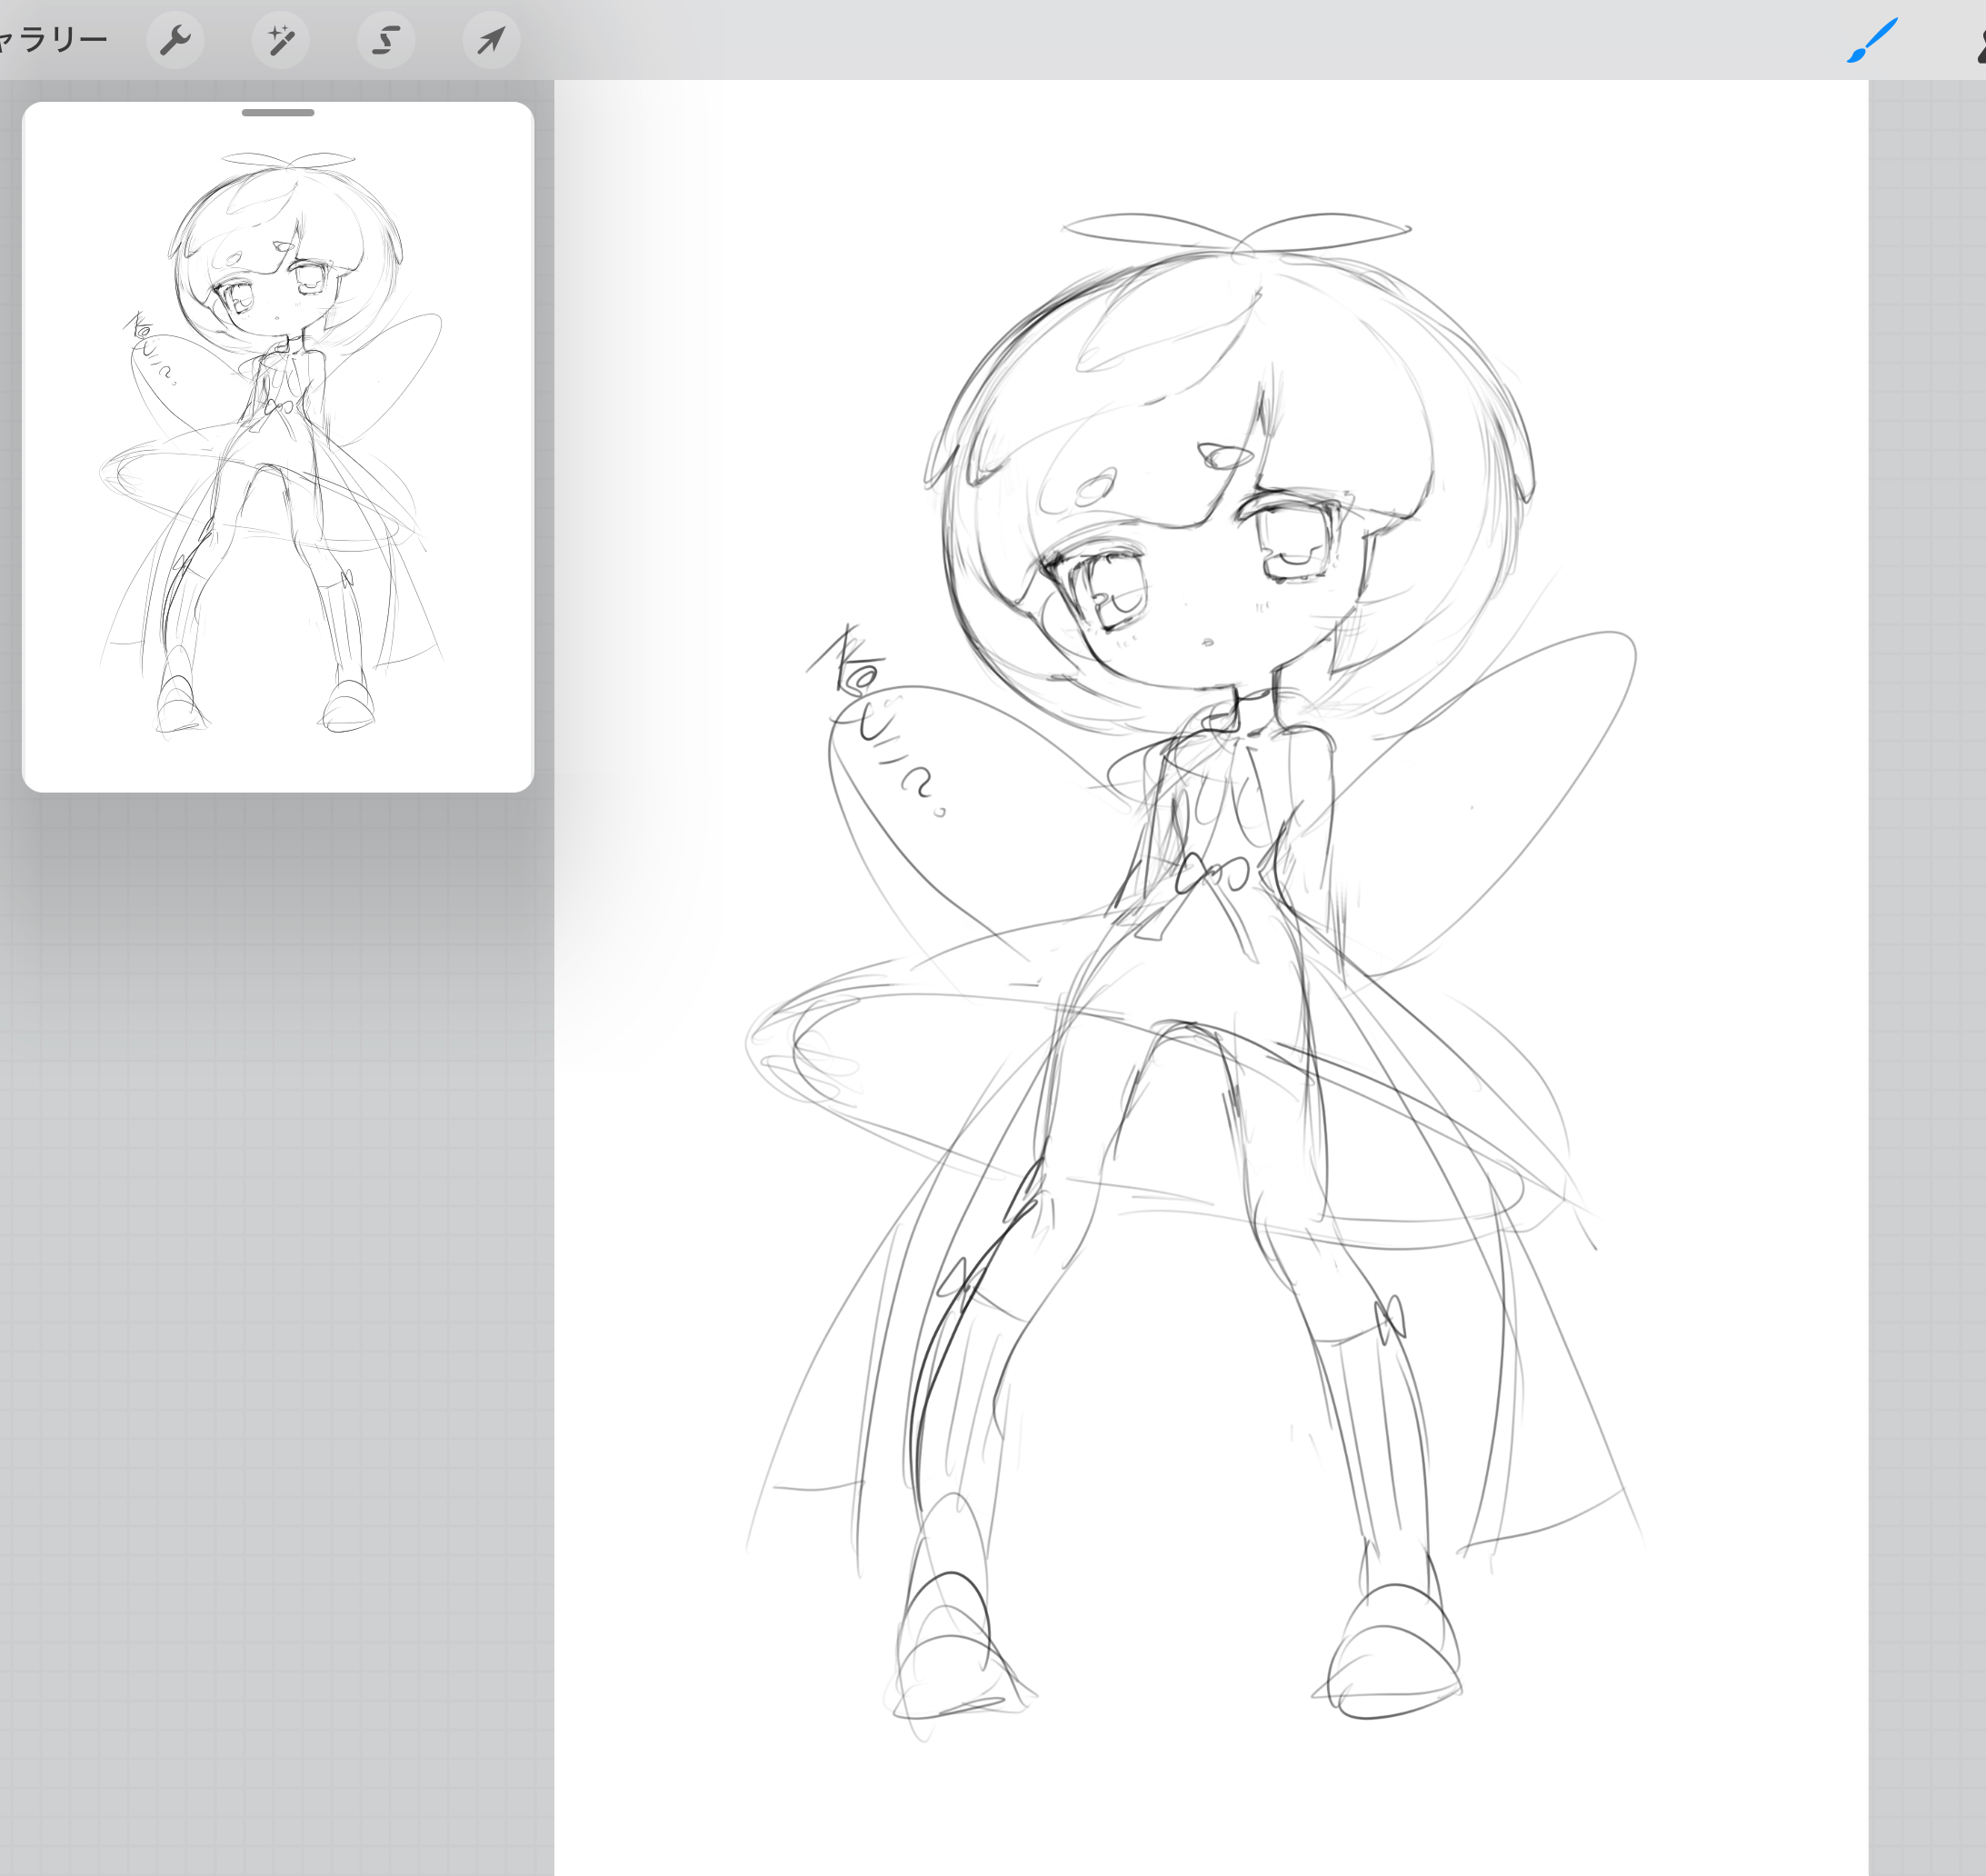1986x1876 pixels.
Task: Activate the Transform arrow tool
Action: pos(491,40)
